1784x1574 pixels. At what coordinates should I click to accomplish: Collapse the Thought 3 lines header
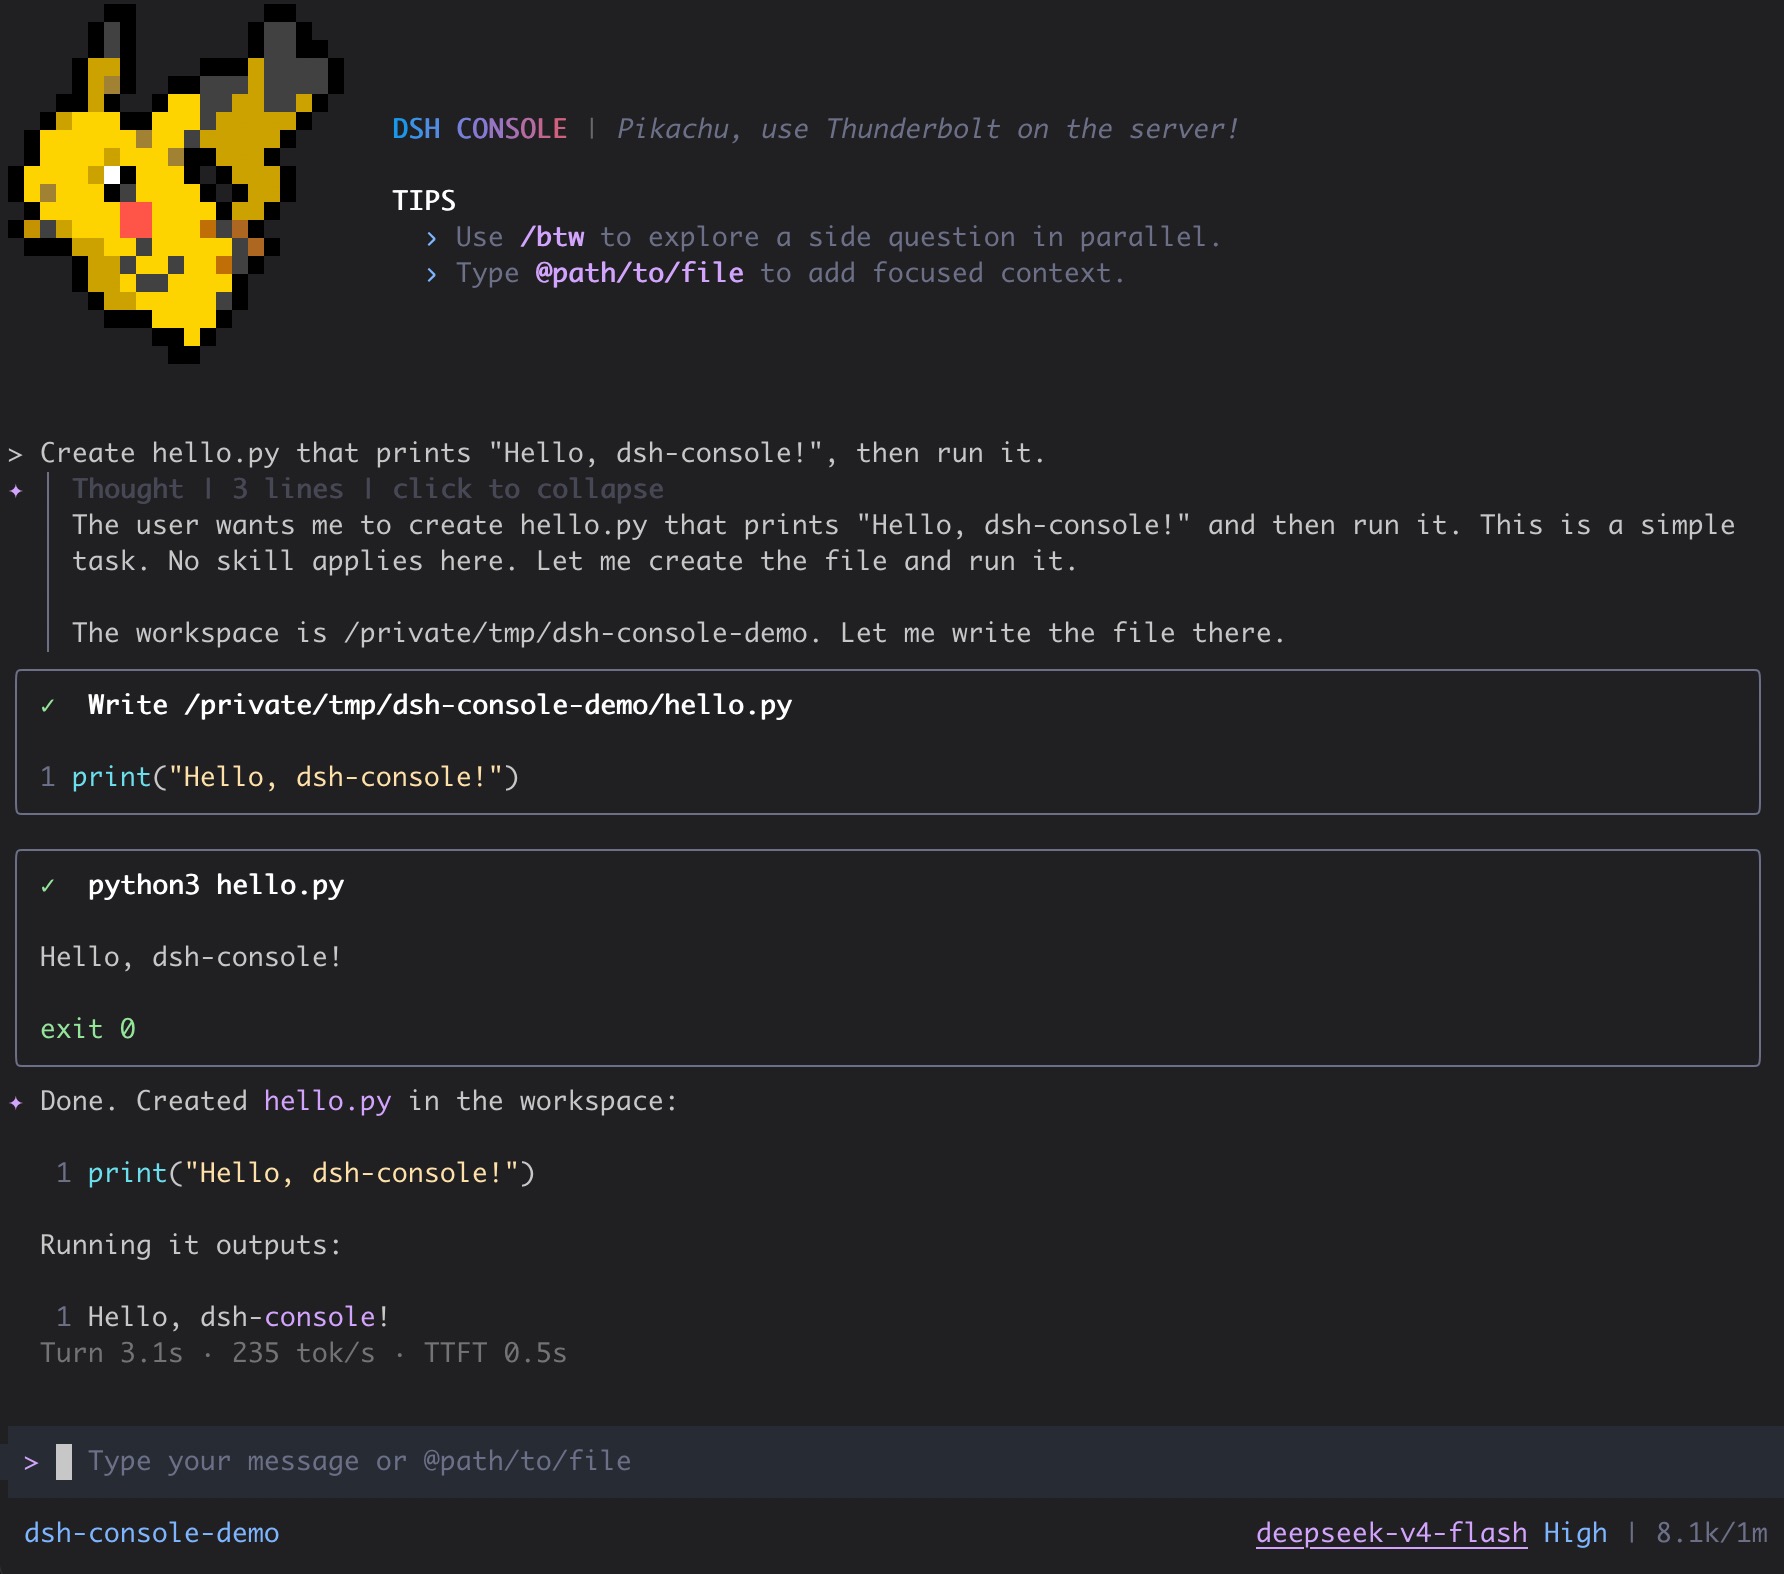click(x=367, y=489)
